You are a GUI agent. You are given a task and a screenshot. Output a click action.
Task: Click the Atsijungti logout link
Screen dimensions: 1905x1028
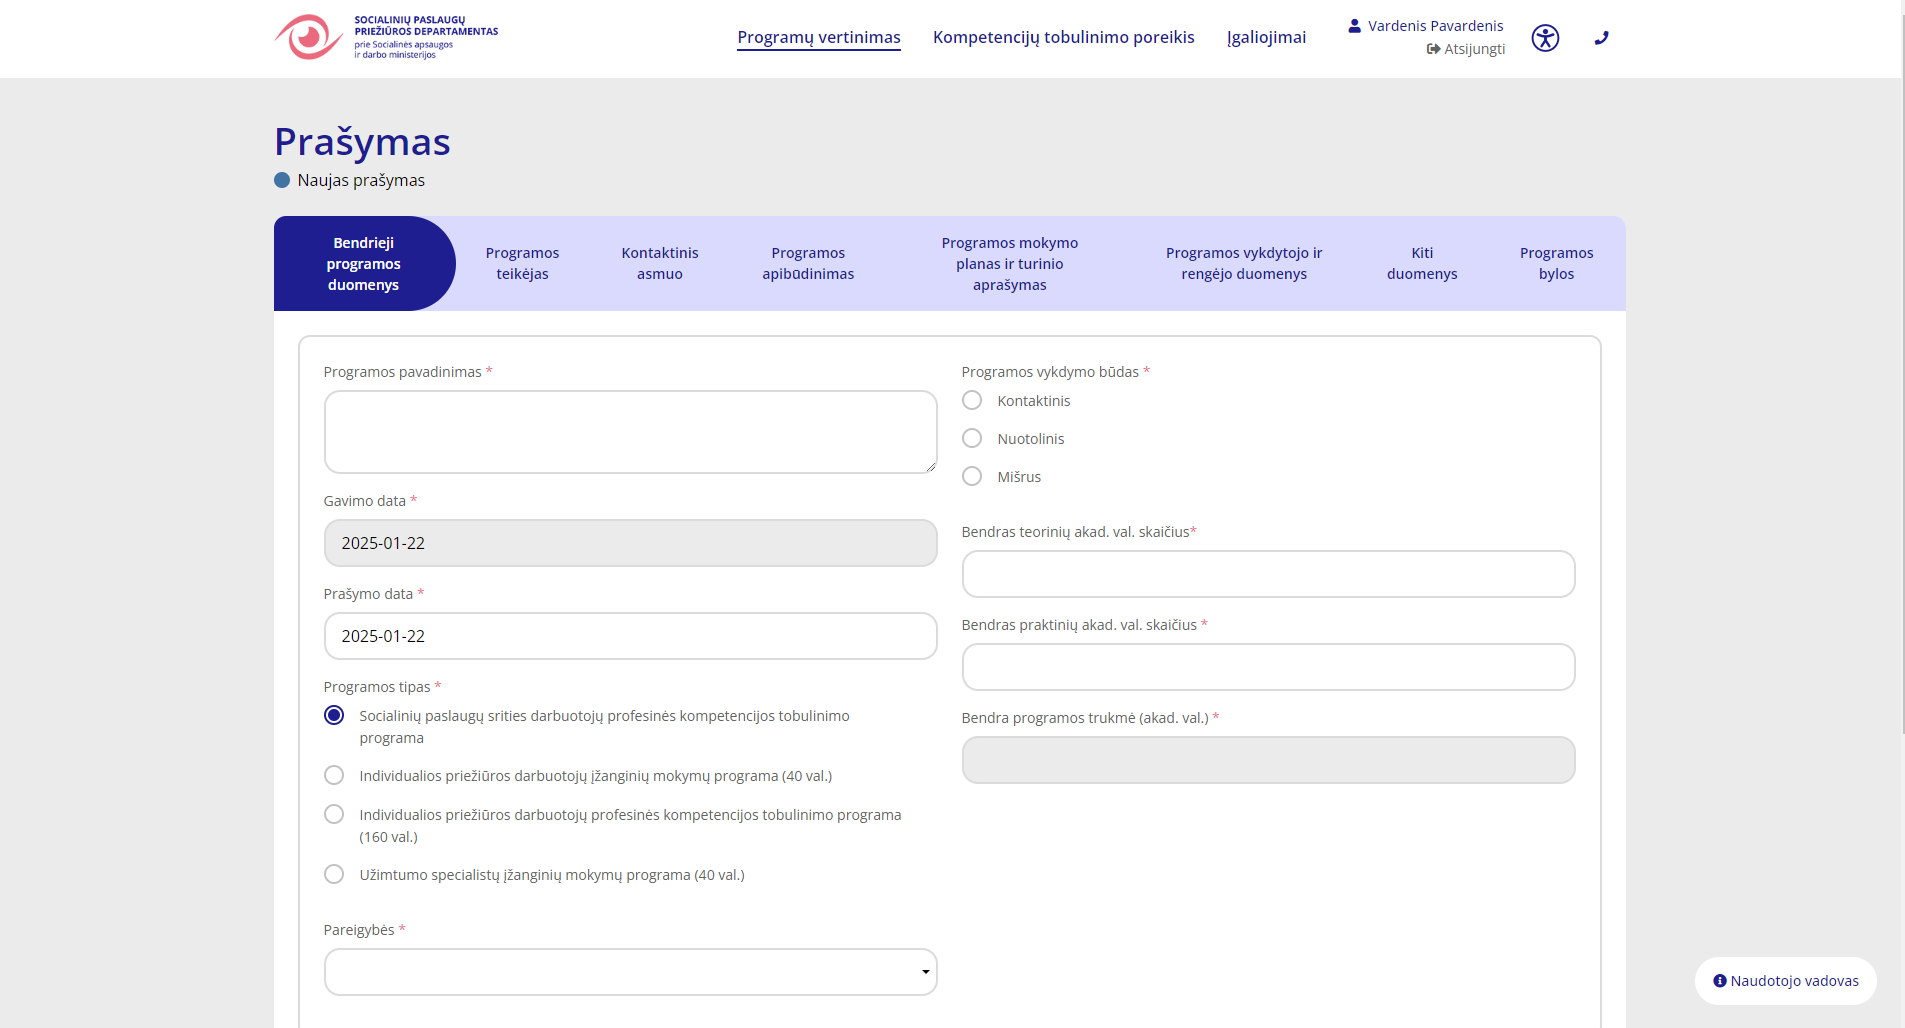click(x=1465, y=49)
